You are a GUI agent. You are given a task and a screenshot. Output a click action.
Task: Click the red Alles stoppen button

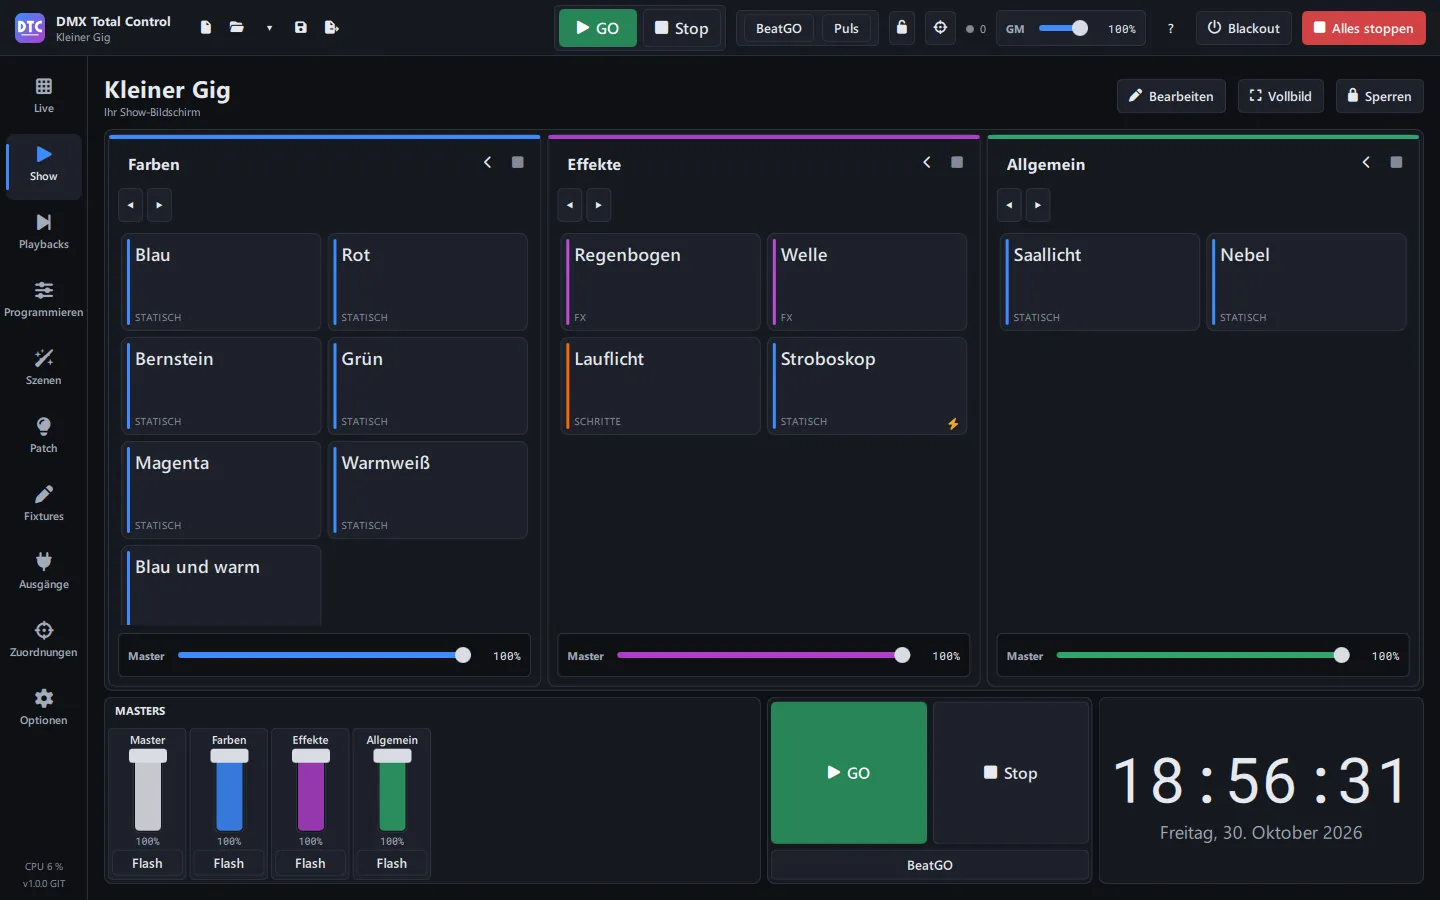point(1364,28)
